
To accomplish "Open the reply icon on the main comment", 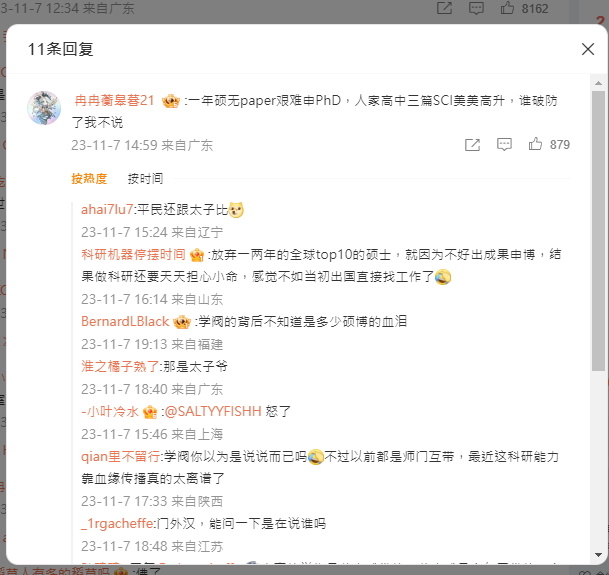I will point(504,145).
